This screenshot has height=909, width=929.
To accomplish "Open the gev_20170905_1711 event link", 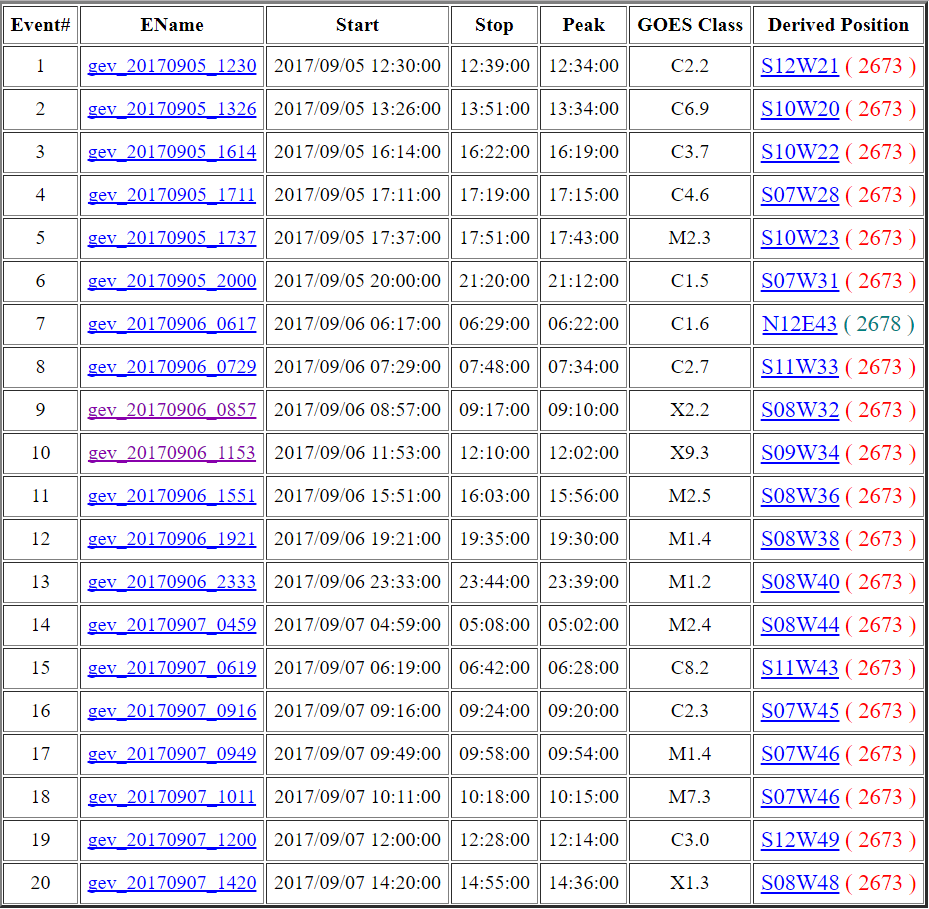I will (172, 195).
